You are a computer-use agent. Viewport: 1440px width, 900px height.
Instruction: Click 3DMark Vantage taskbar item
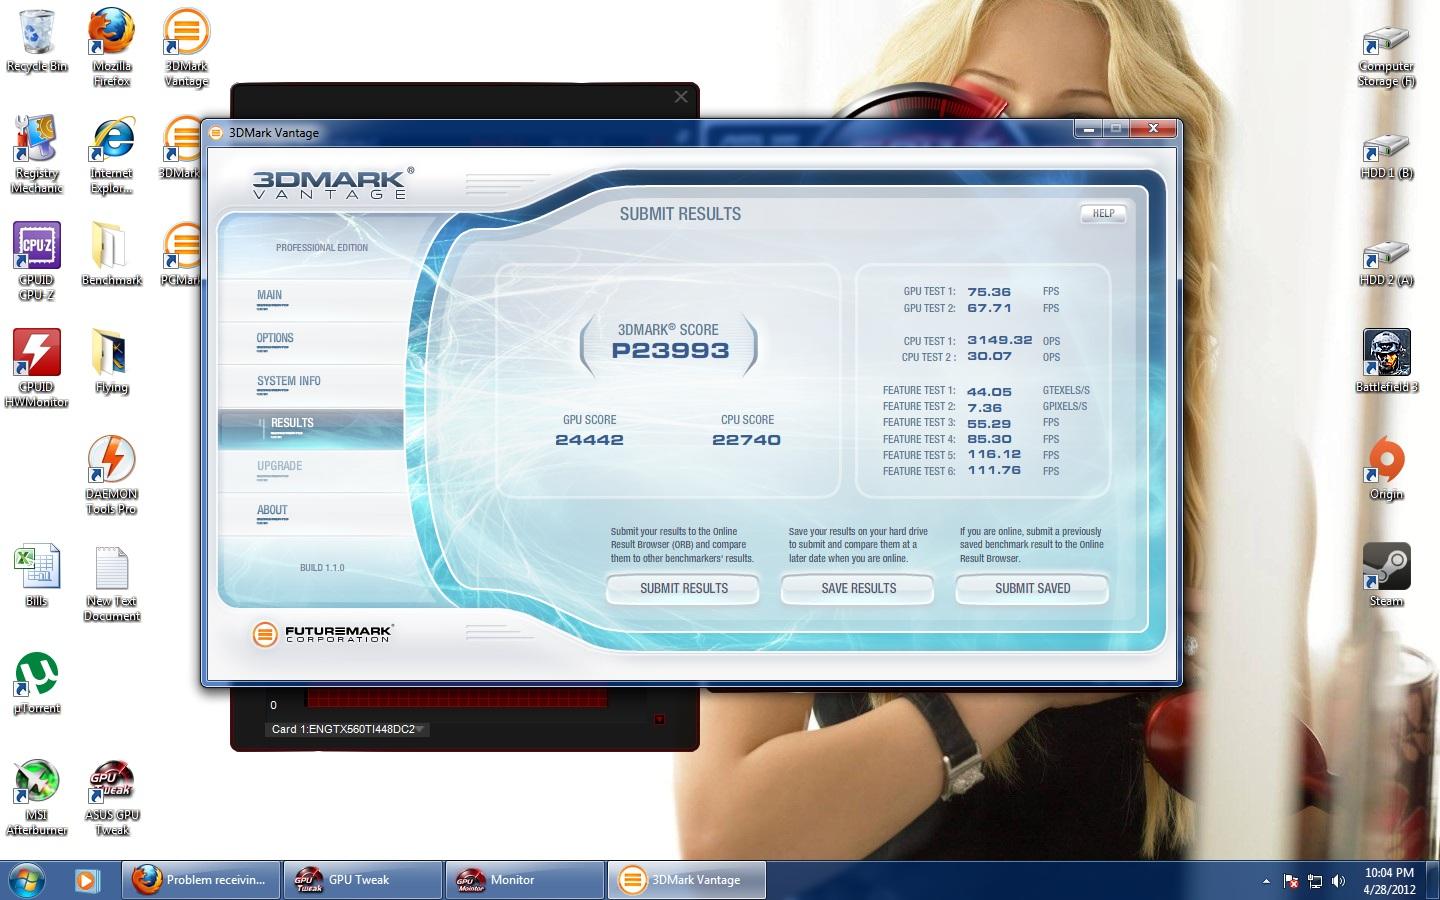click(x=687, y=880)
